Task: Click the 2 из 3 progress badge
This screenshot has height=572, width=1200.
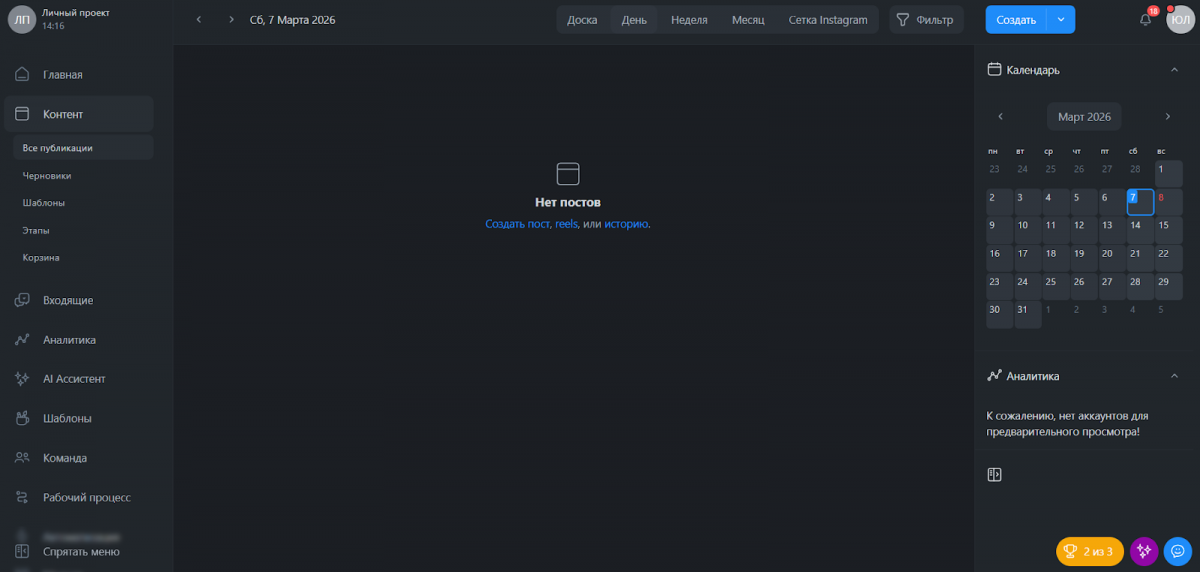Action: 1089,551
